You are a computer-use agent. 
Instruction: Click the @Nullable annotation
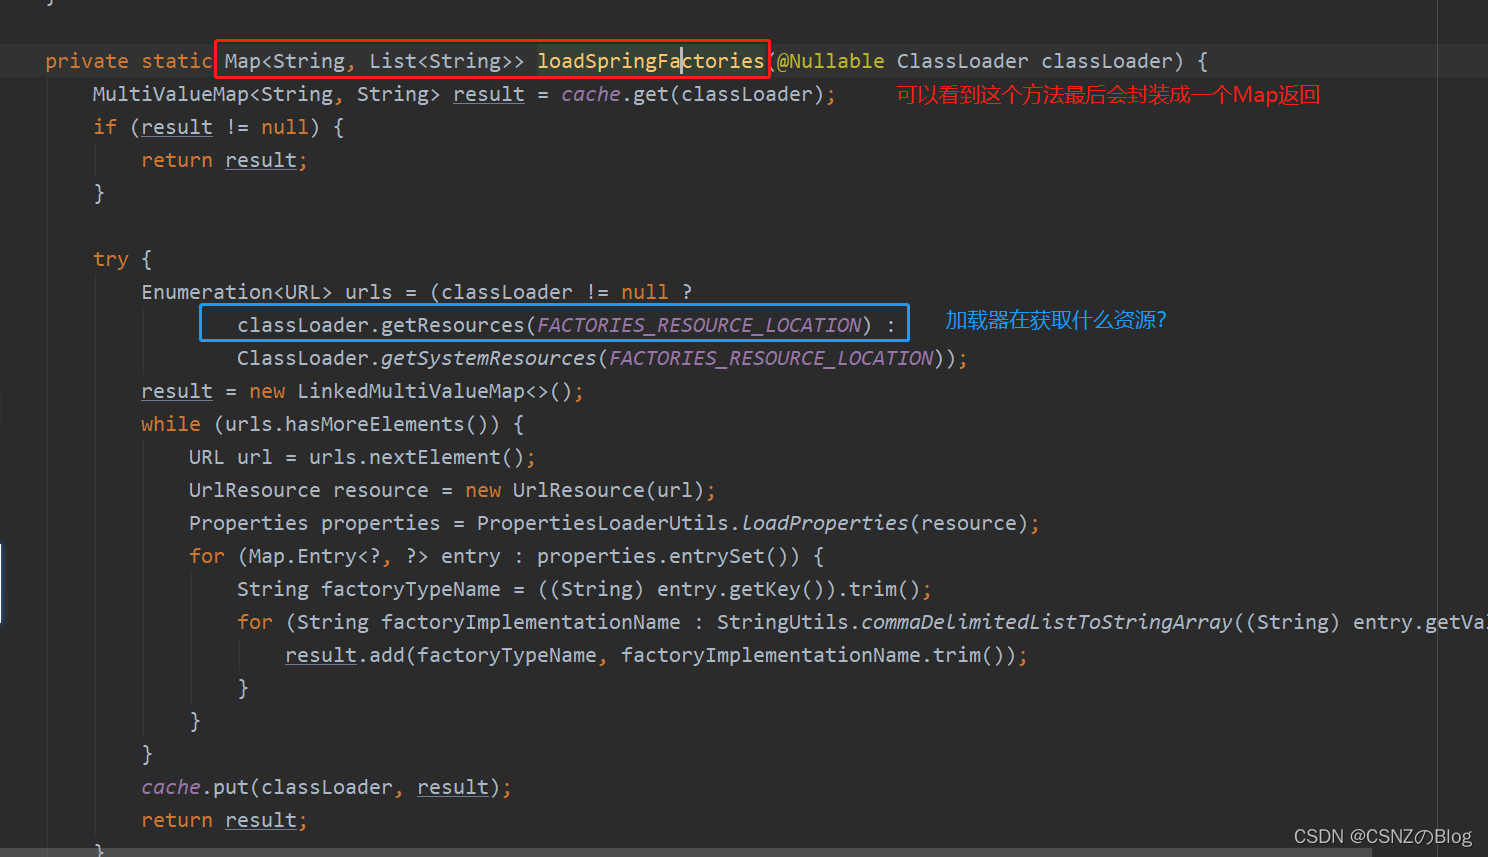[830, 61]
